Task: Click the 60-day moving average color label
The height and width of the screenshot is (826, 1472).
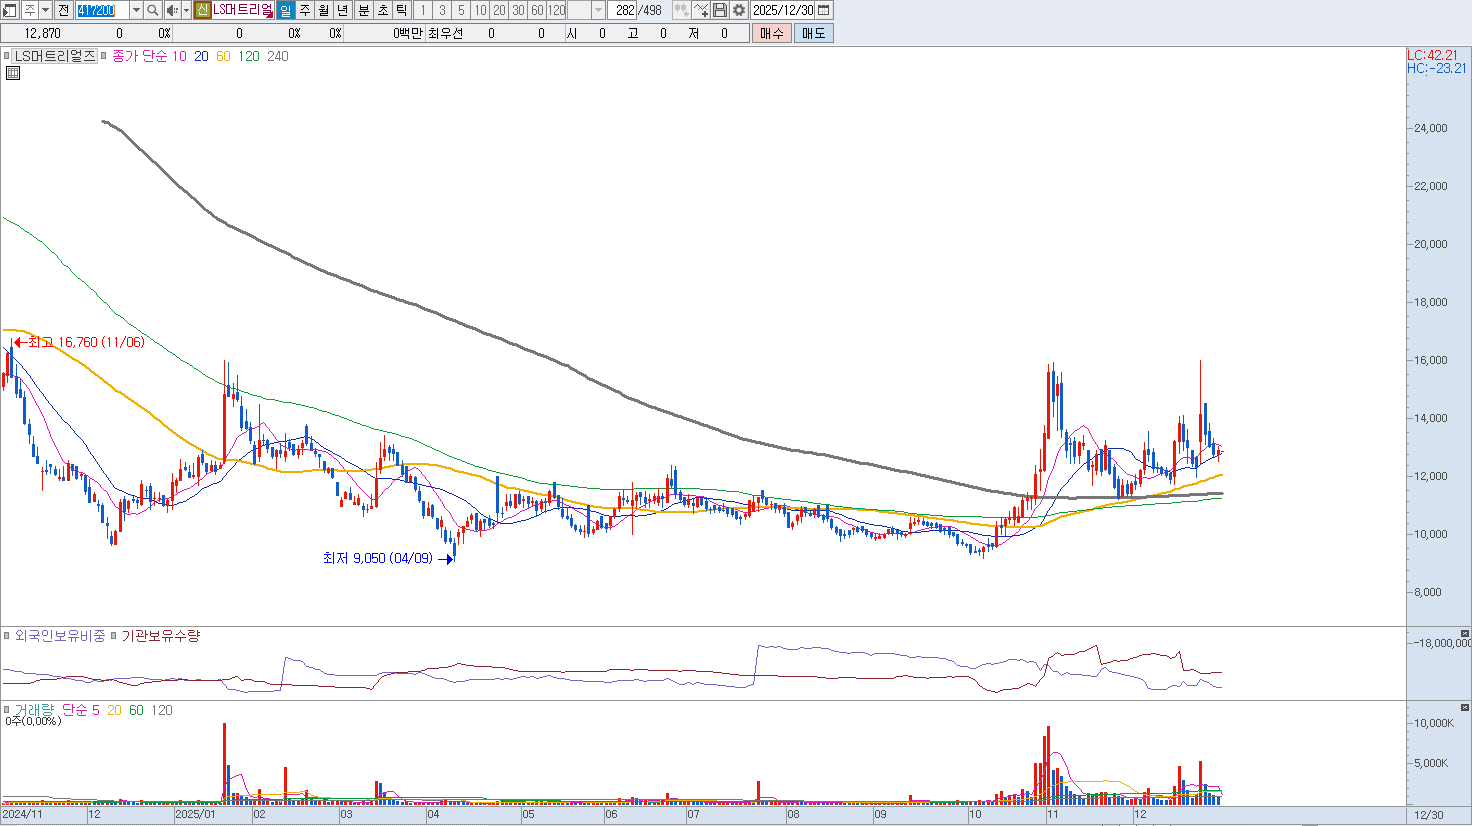Action: (x=223, y=56)
